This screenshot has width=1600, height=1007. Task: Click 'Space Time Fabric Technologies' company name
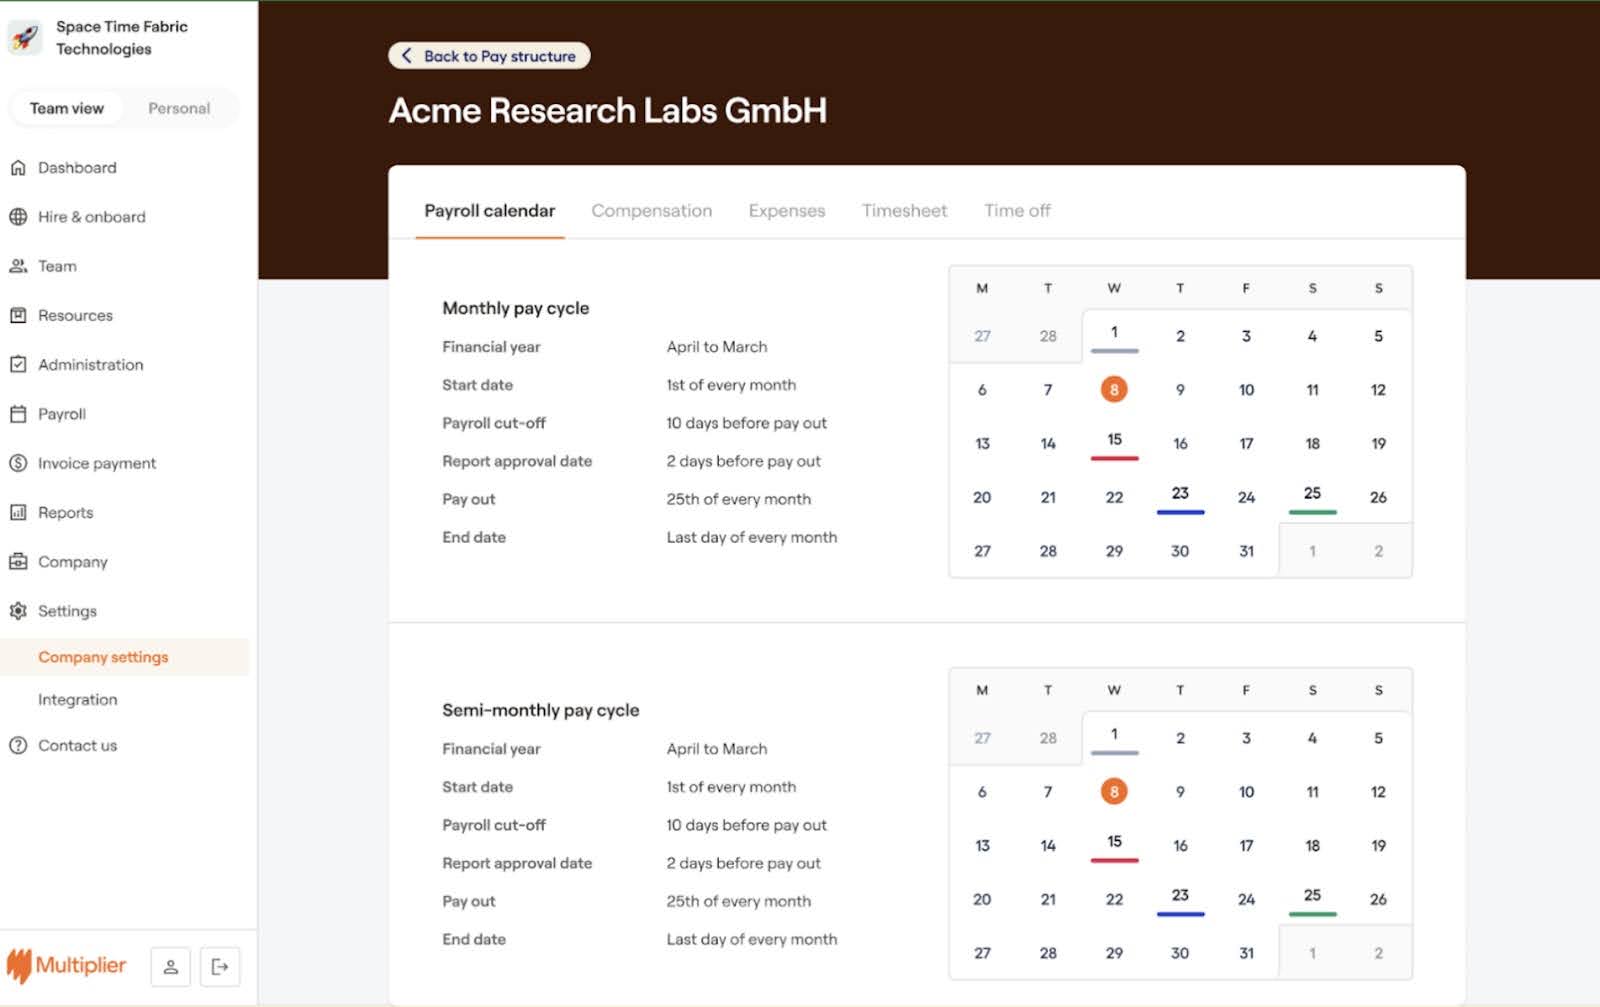122,38
